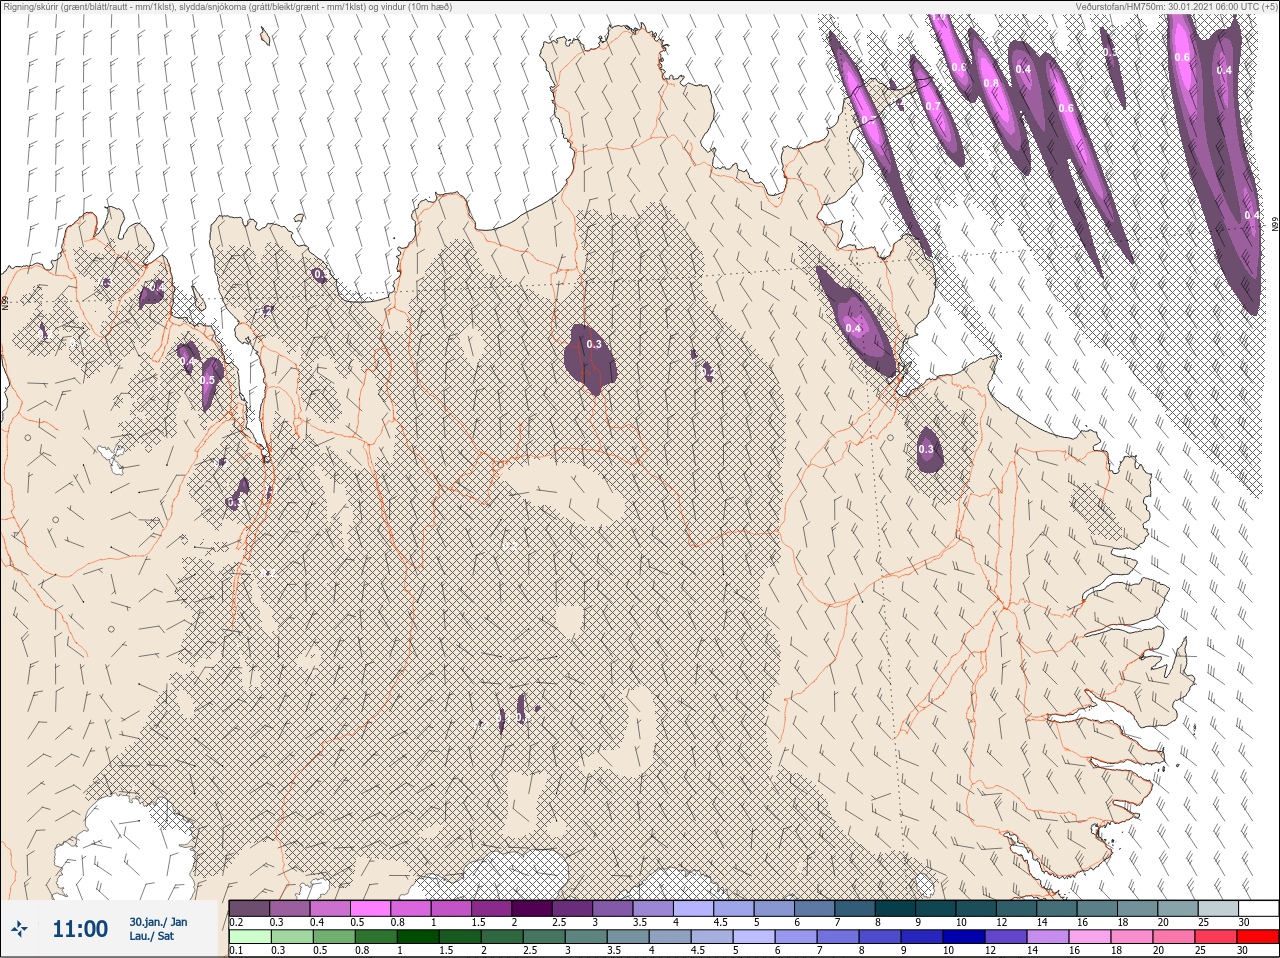Click the 0.3 value in the eastern oval snow patch
The height and width of the screenshot is (958, 1280).
(x=925, y=450)
